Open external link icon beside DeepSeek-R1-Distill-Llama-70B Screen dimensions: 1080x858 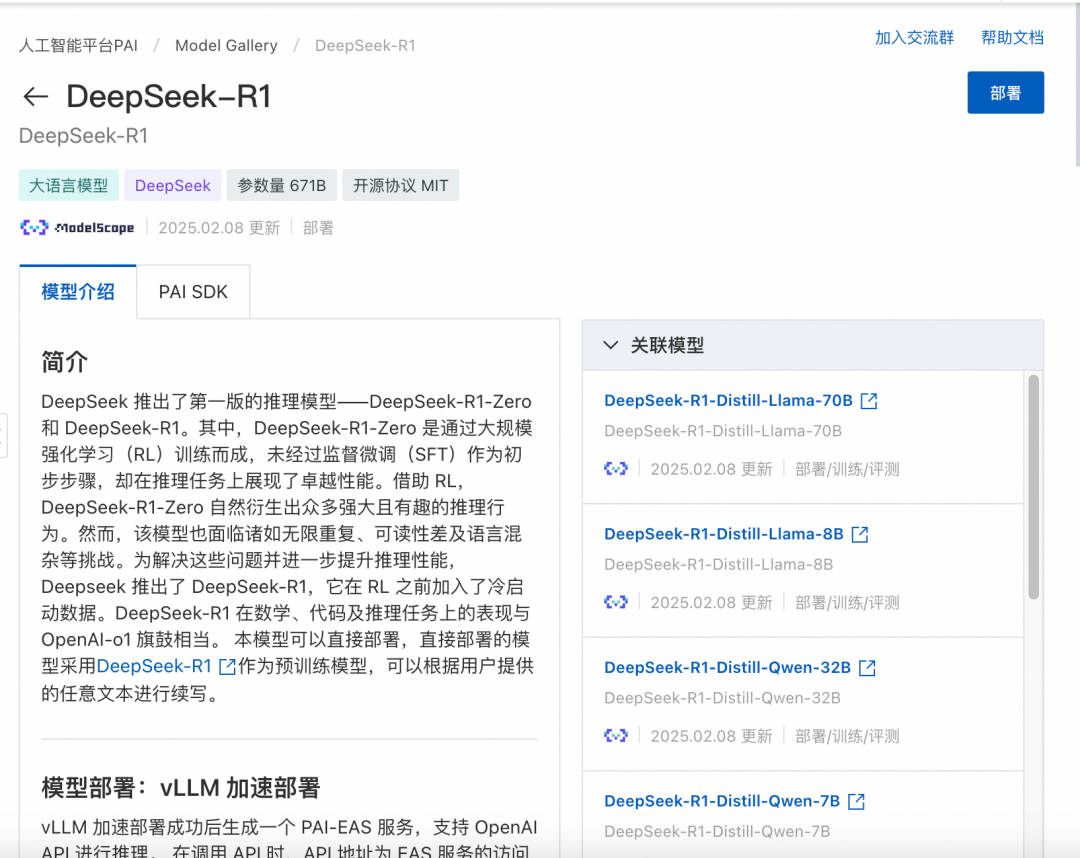pos(869,401)
